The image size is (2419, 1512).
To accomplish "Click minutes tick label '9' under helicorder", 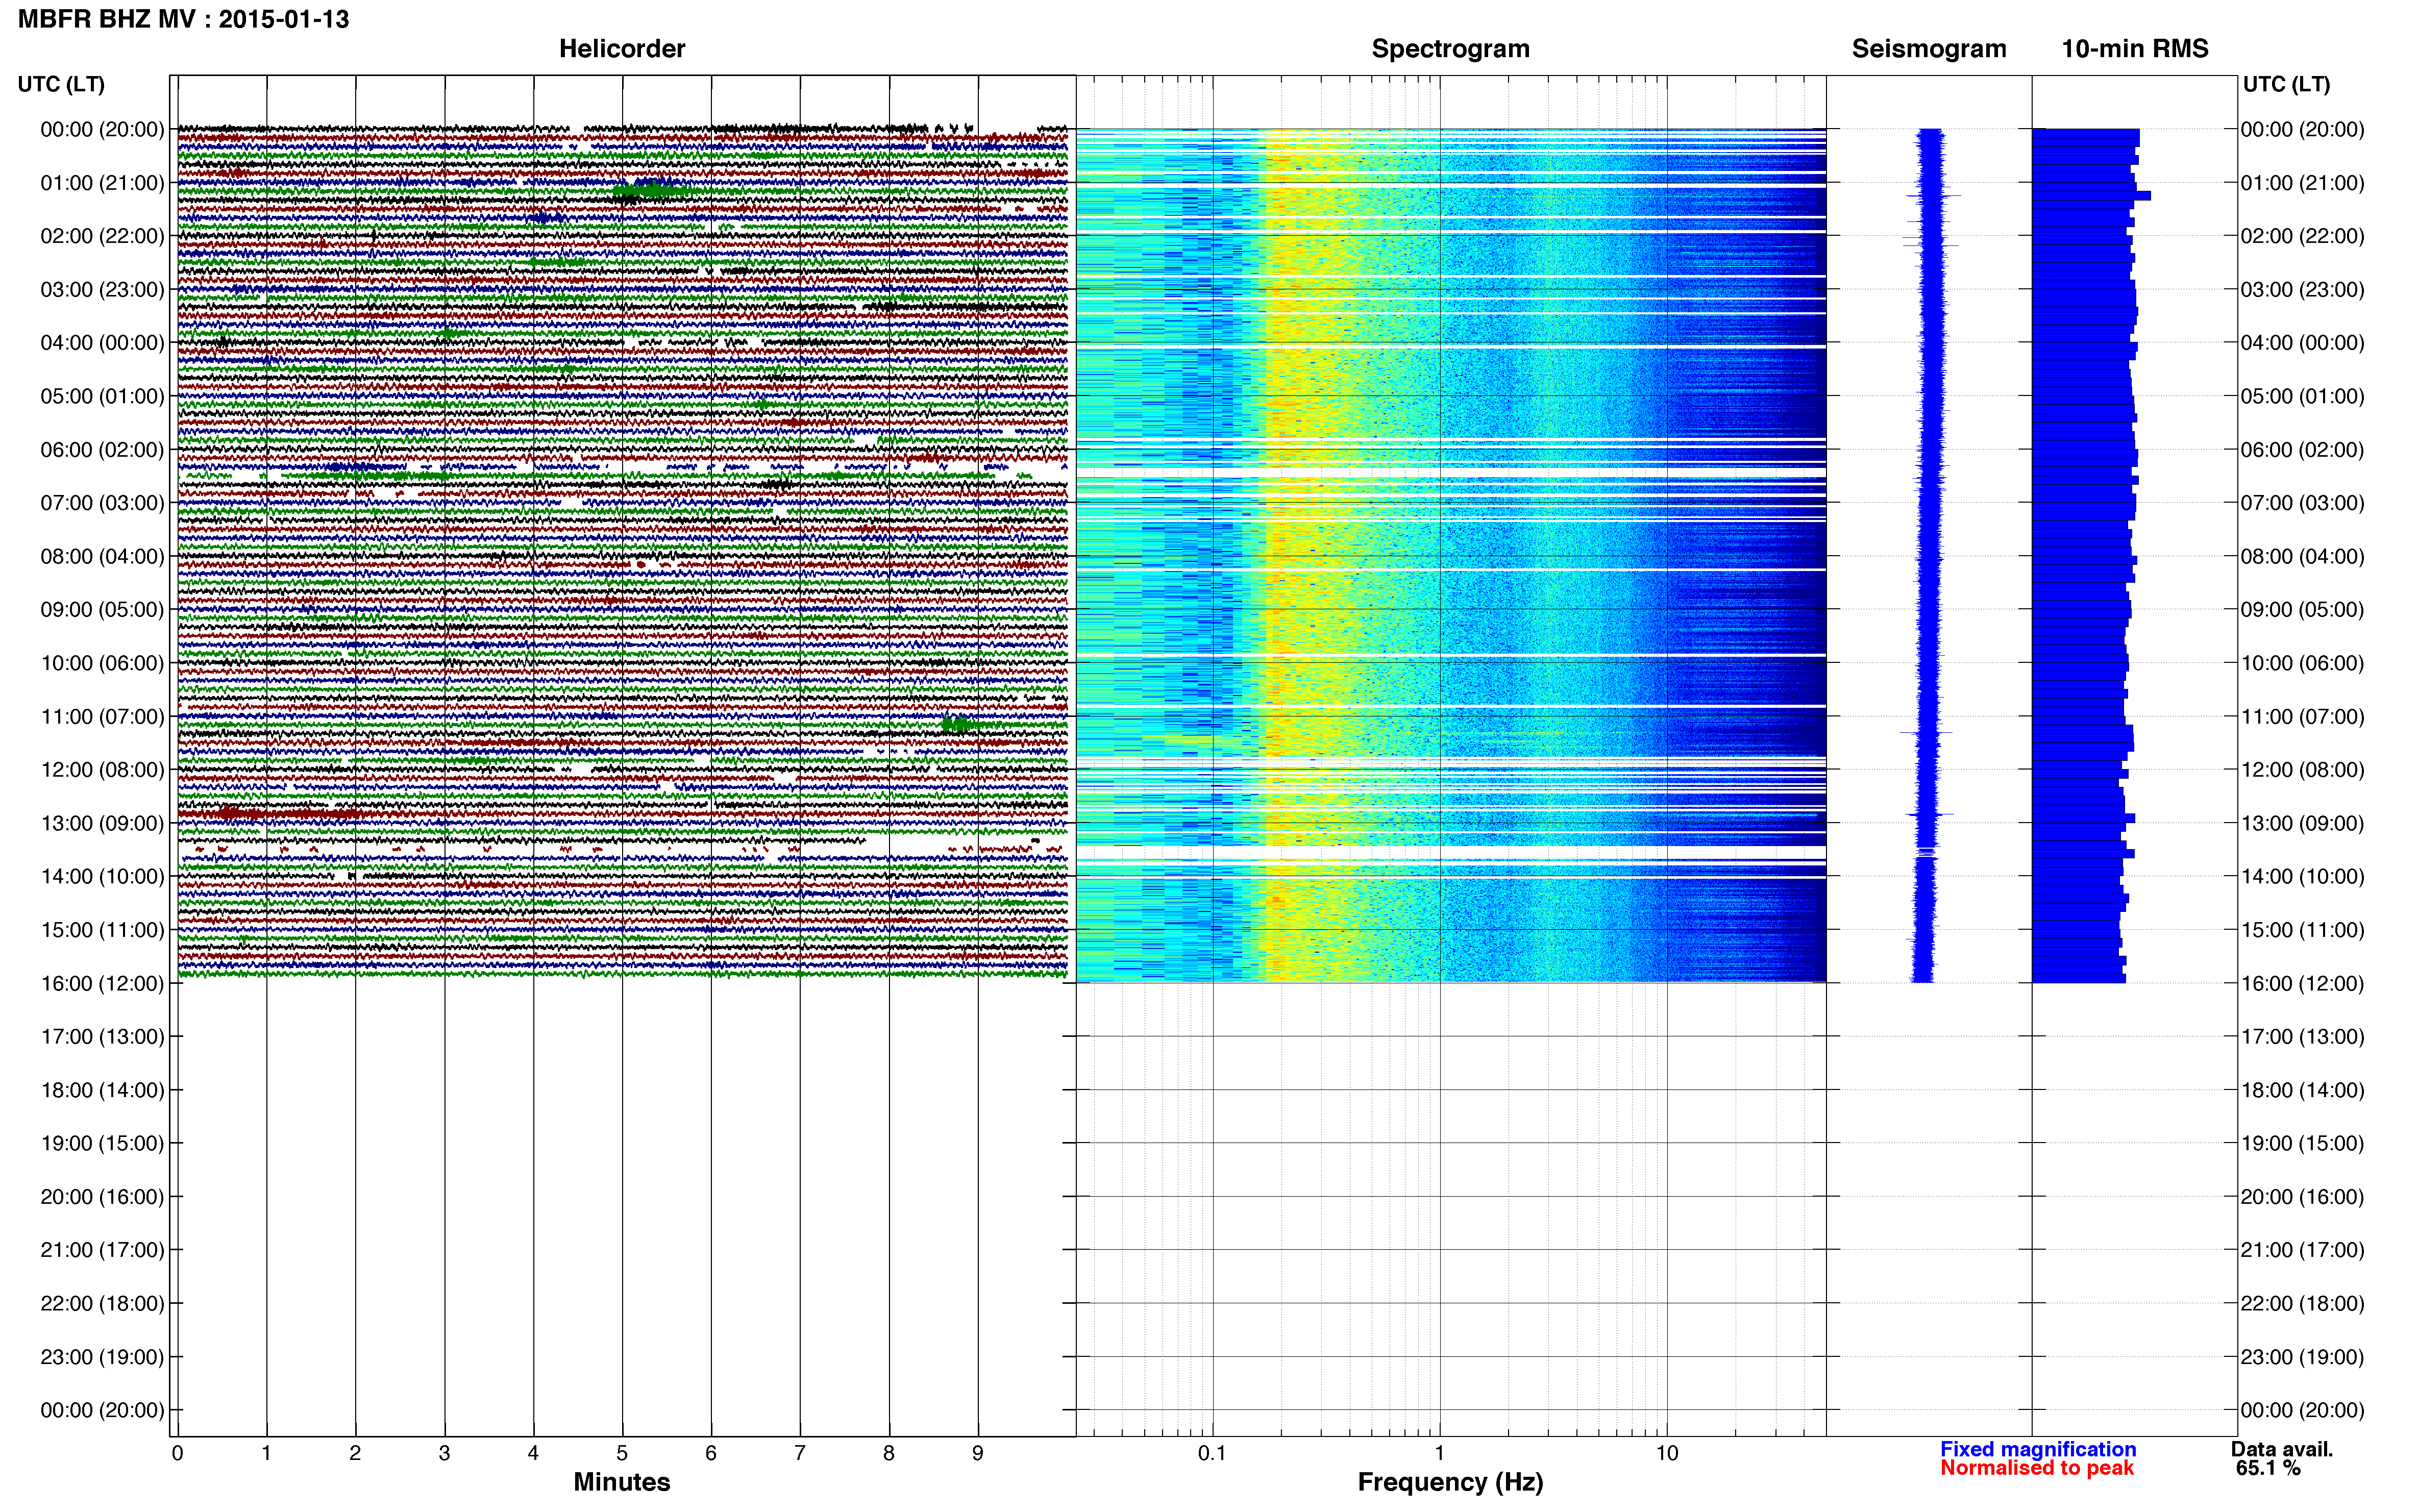I will coord(978,1454).
